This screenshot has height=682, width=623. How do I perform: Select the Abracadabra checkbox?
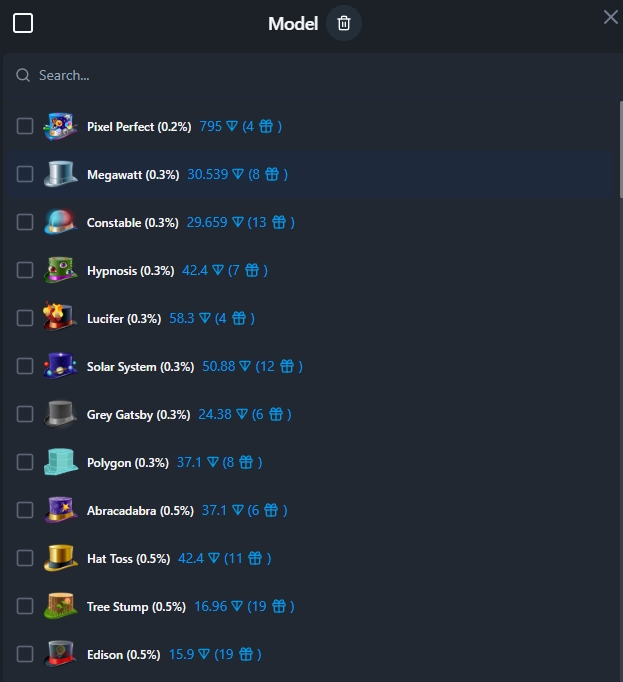pyautogui.click(x=25, y=510)
